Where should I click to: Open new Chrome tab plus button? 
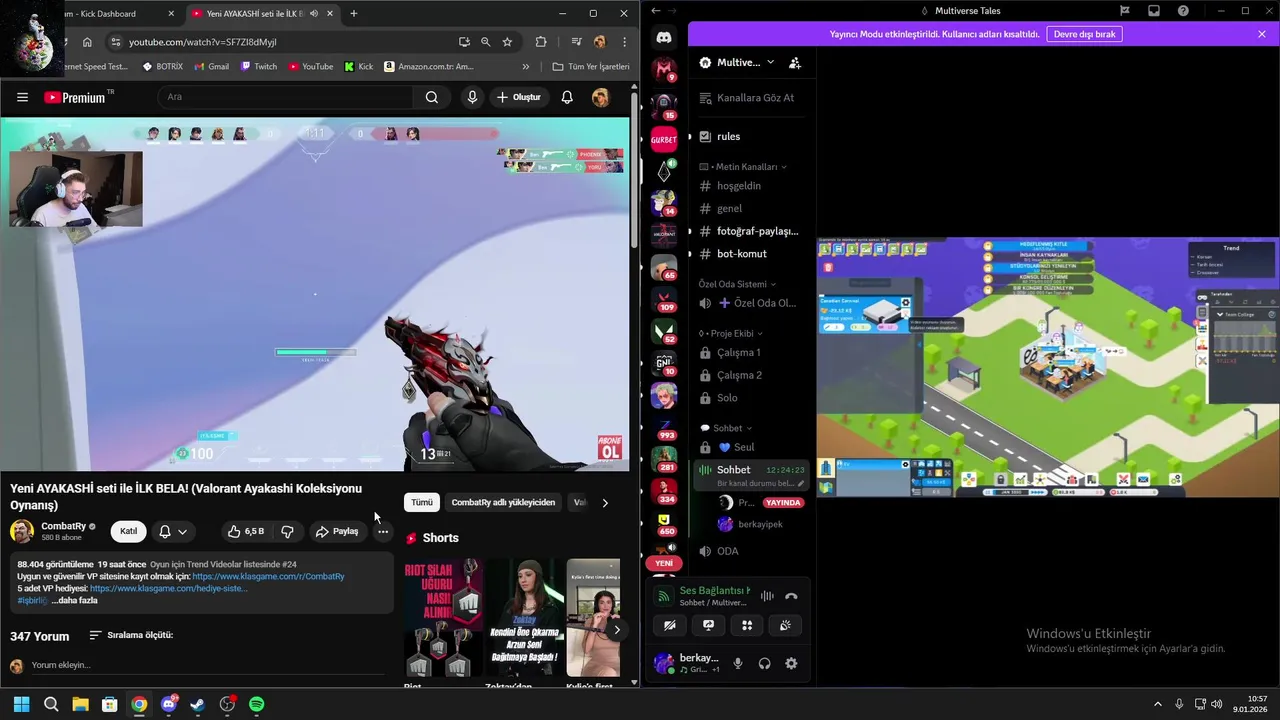354,14
